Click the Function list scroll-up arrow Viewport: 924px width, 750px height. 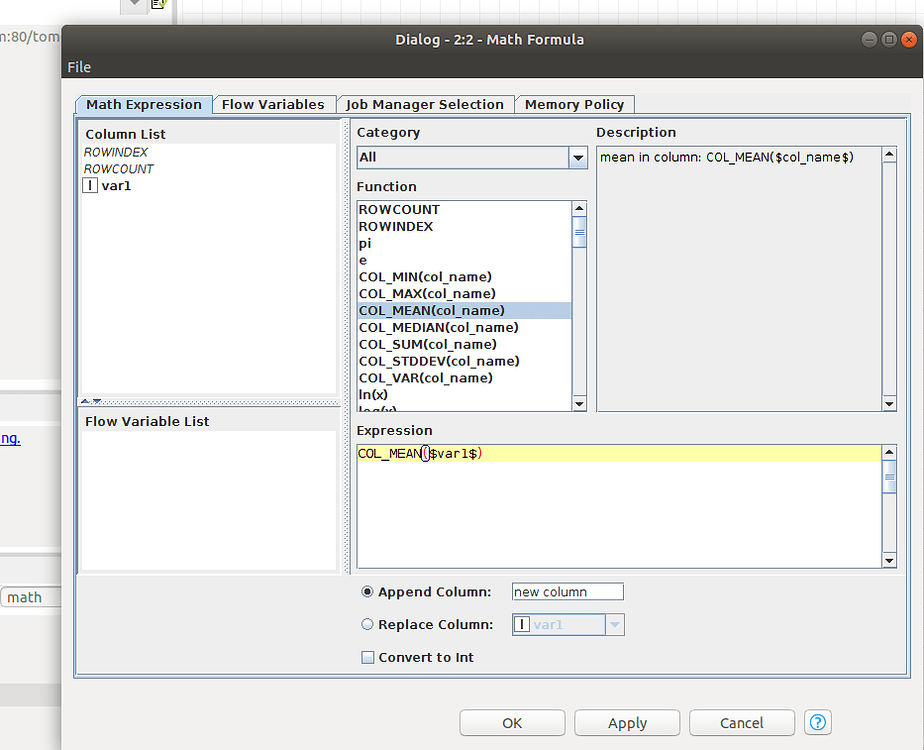(x=579, y=209)
